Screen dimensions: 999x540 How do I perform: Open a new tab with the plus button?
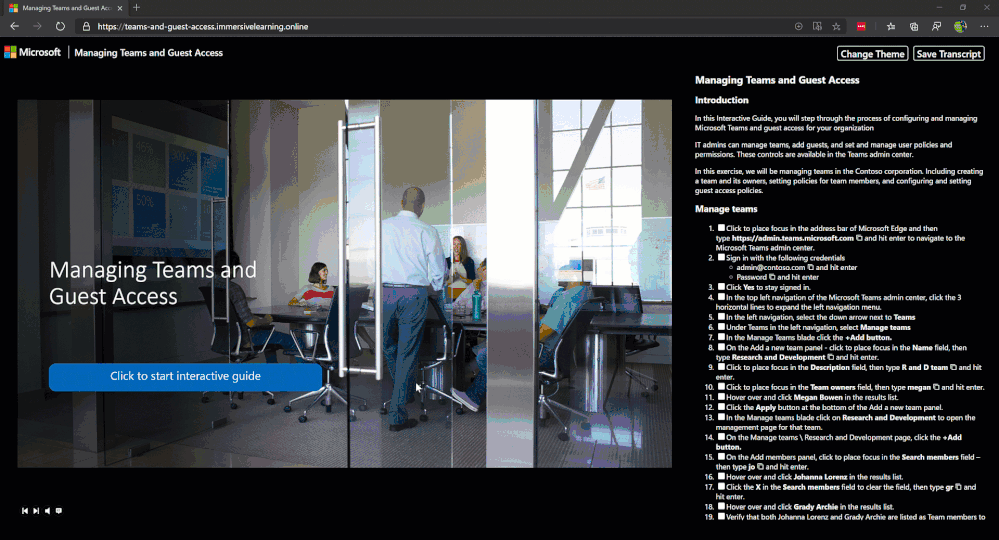click(x=136, y=8)
